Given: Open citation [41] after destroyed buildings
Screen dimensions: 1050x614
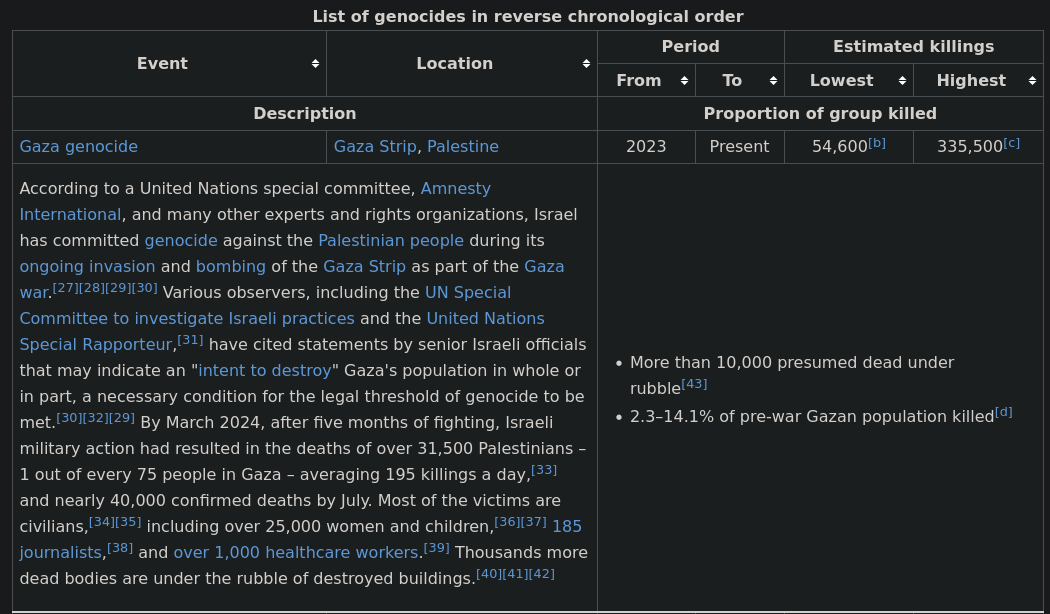Looking at the screenshot, I should click(516, 574).
